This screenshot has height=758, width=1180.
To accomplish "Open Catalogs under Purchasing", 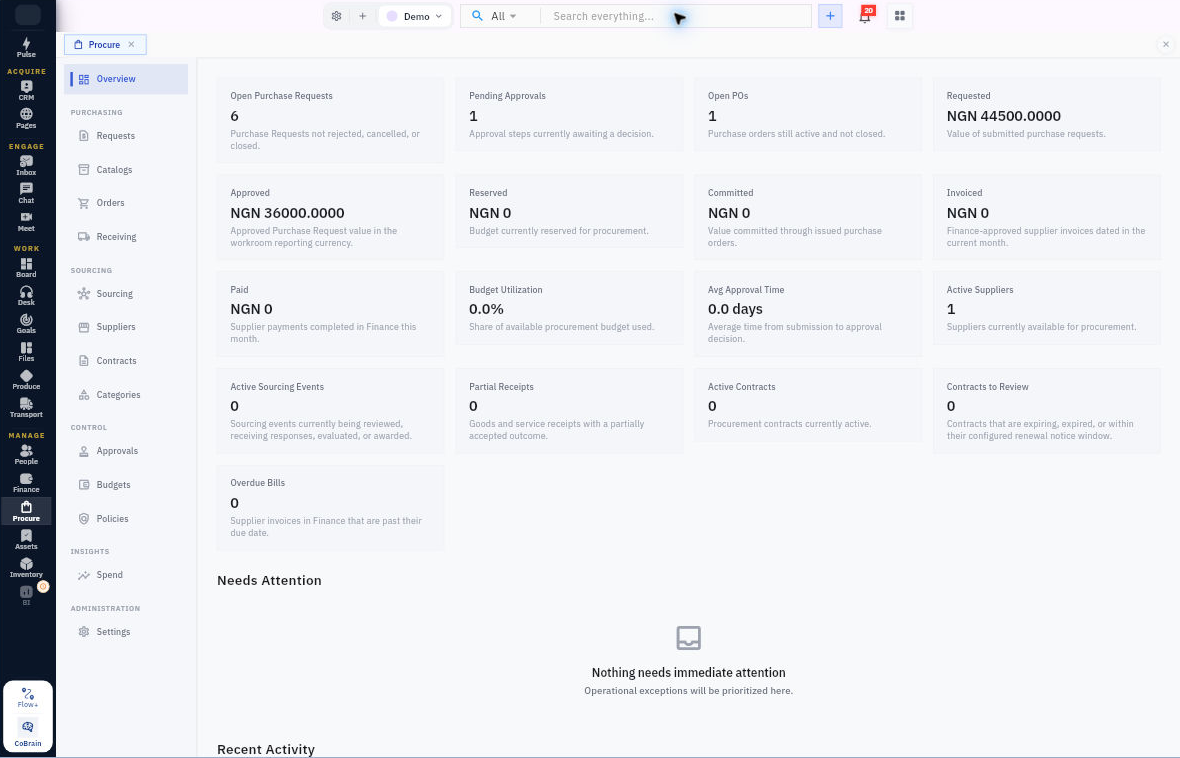I will (x=126, y=169).
